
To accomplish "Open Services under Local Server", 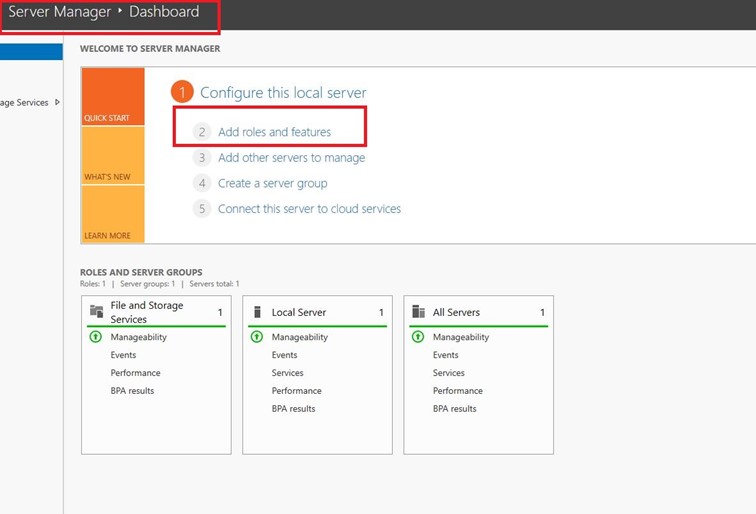I will click(287, 373).
